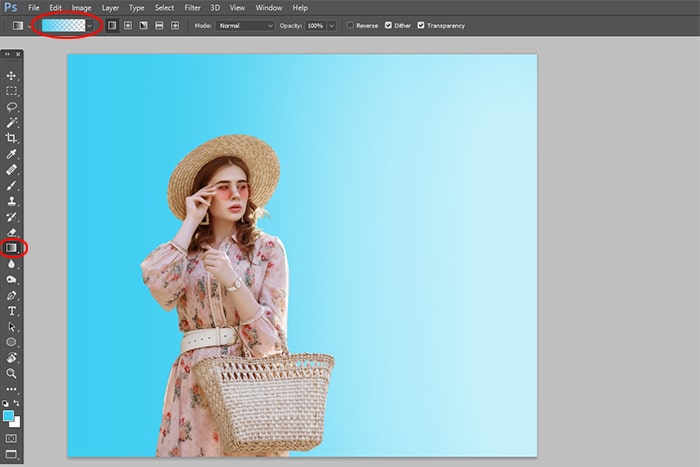
Task: Change the screen mode
Action: click(12, 454)
